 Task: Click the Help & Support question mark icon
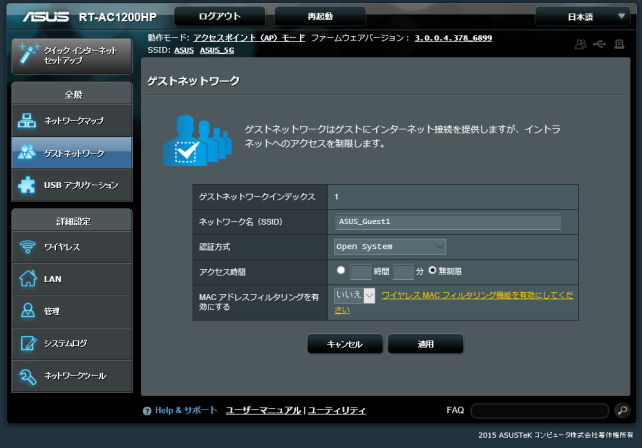point(147,411)
